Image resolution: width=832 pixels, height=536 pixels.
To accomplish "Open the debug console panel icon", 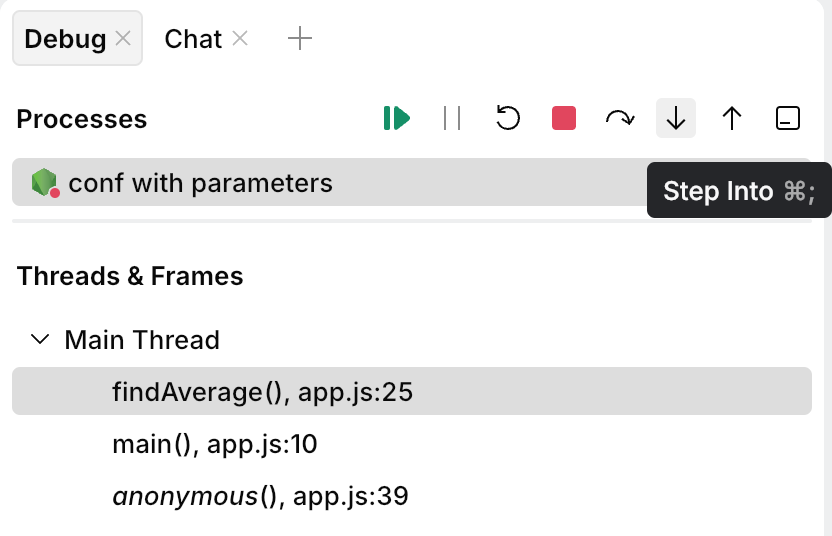I will coord(788,119).
